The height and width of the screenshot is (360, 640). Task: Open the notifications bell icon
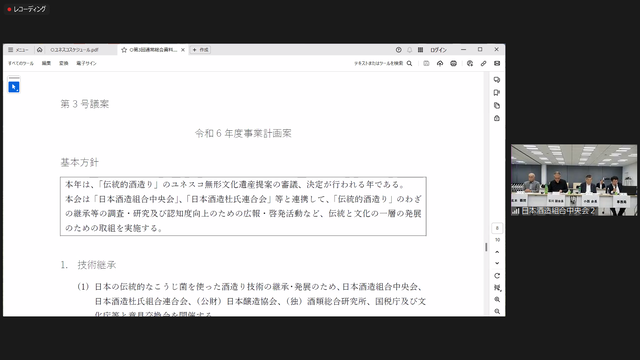409,50
